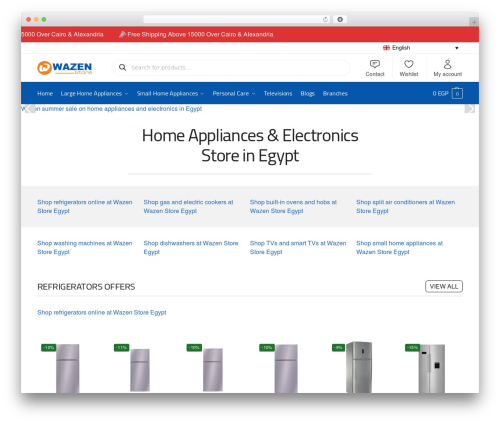The image size is (500, 423).
Task: Open the Home menu item
Action: (45, 94)
